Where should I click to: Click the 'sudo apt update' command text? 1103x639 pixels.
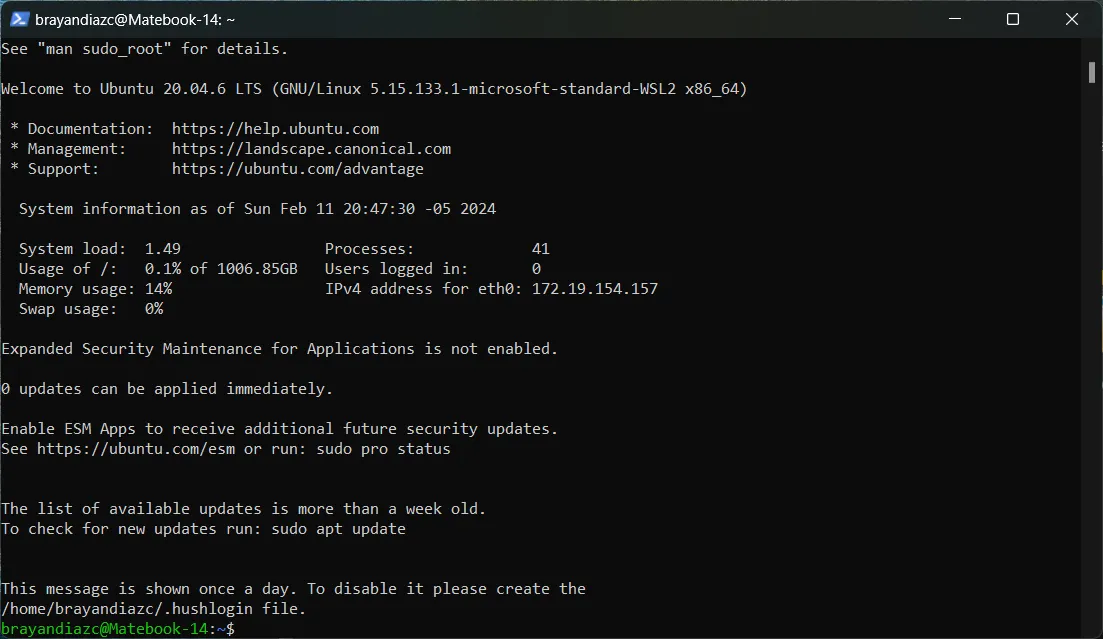(338, 529)
